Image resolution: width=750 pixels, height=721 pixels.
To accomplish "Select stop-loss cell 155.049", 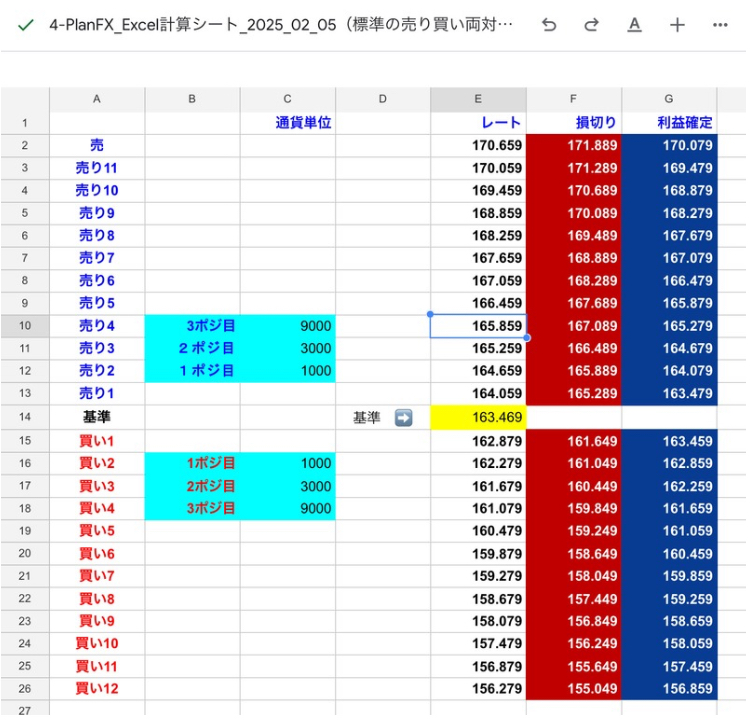I will (574, 688).
